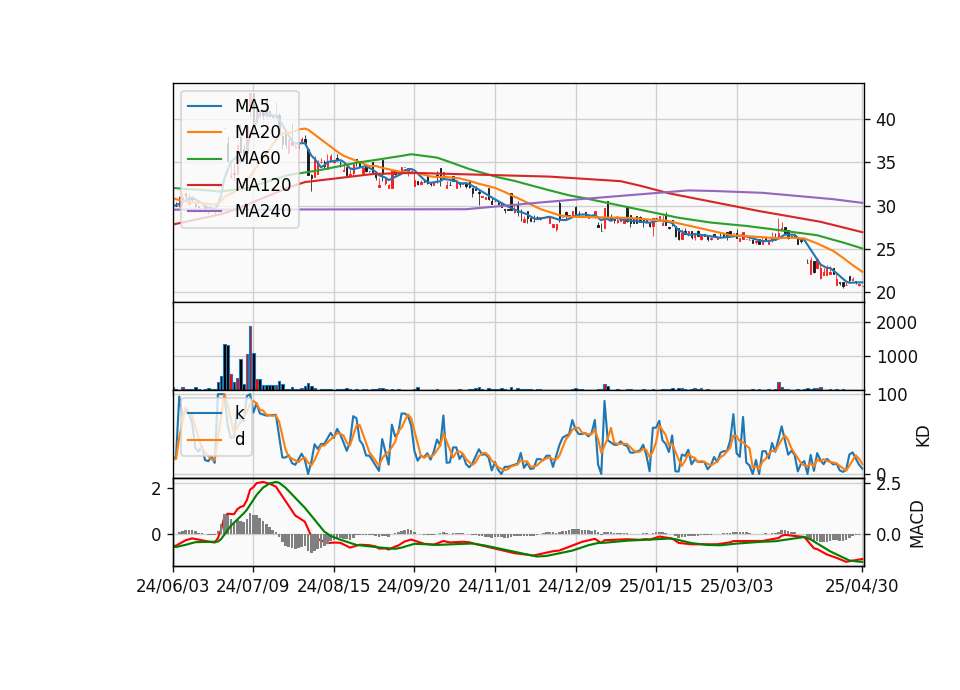Click the MACD axis title
This screenshot has width=960, height=690.
(x=917, y=524)
